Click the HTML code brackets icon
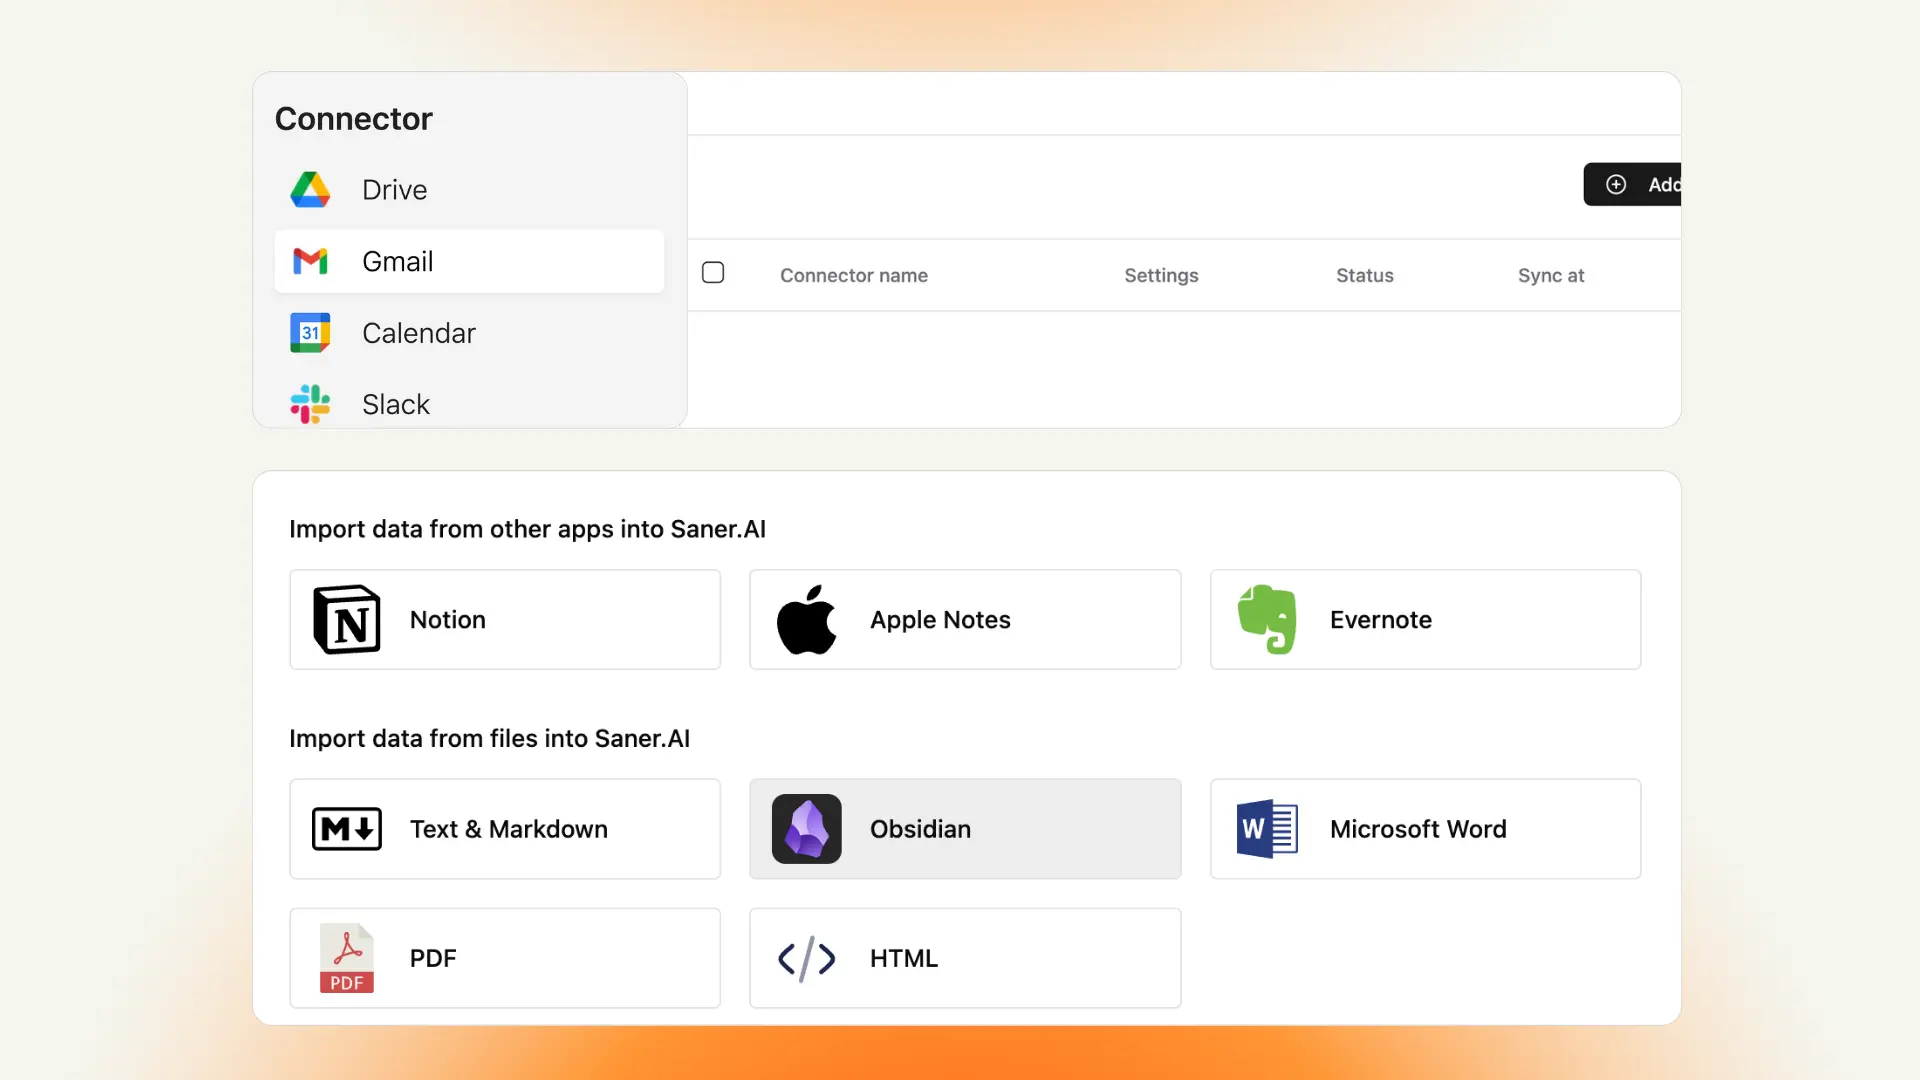This screenshot has width=1920, height=1080. point(806,958)
